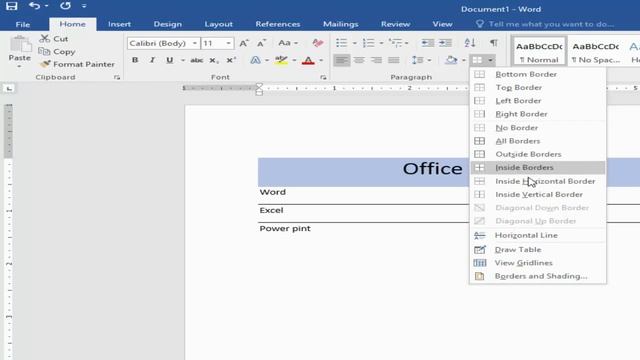Screen dimensions: 640x360
Task: Switch to the Insert tab
Action: tap(119, 24)
